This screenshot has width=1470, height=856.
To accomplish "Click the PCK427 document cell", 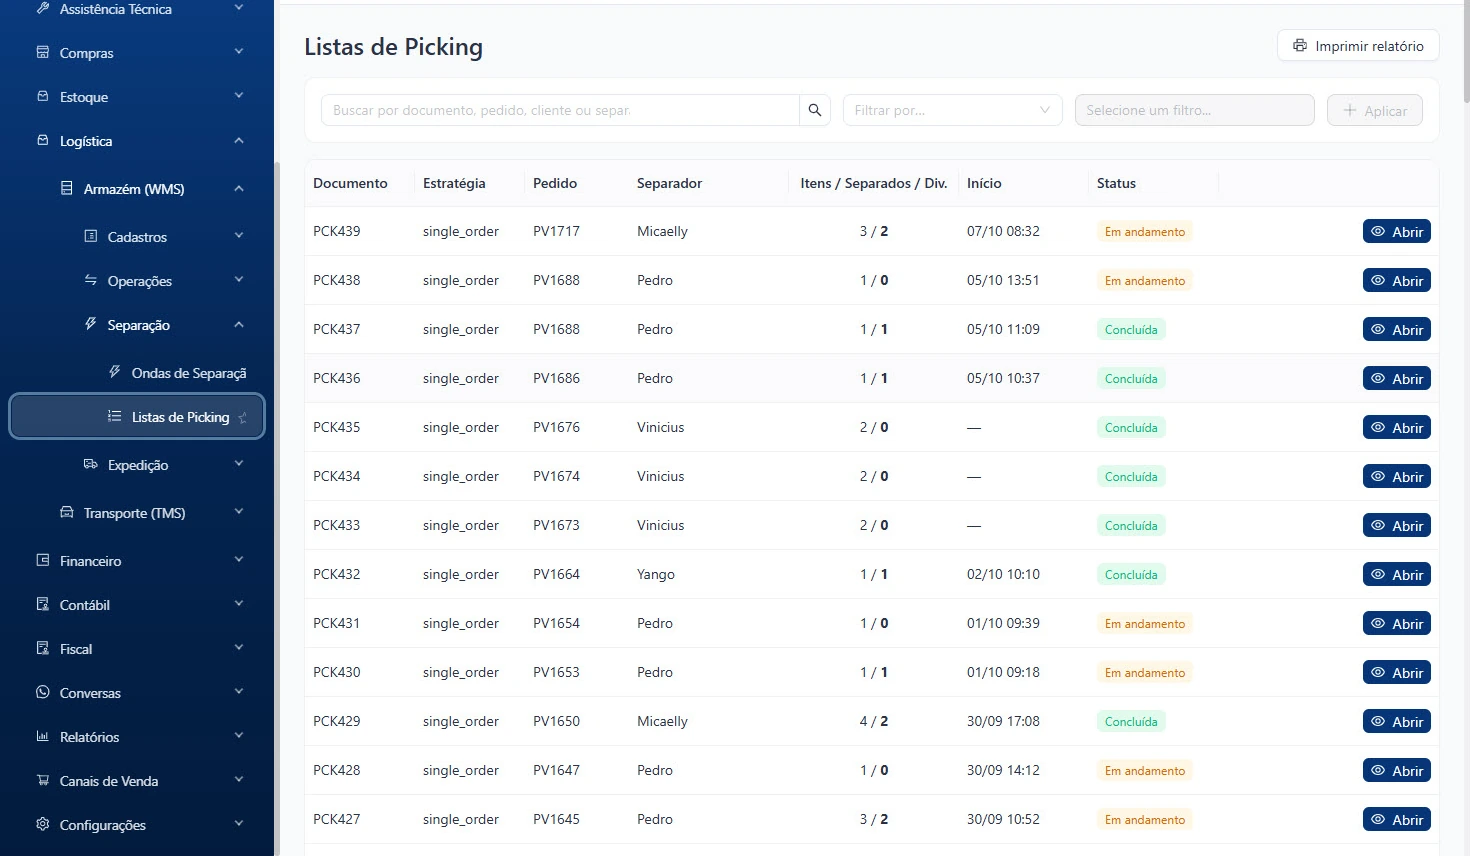I will [337, 819].
